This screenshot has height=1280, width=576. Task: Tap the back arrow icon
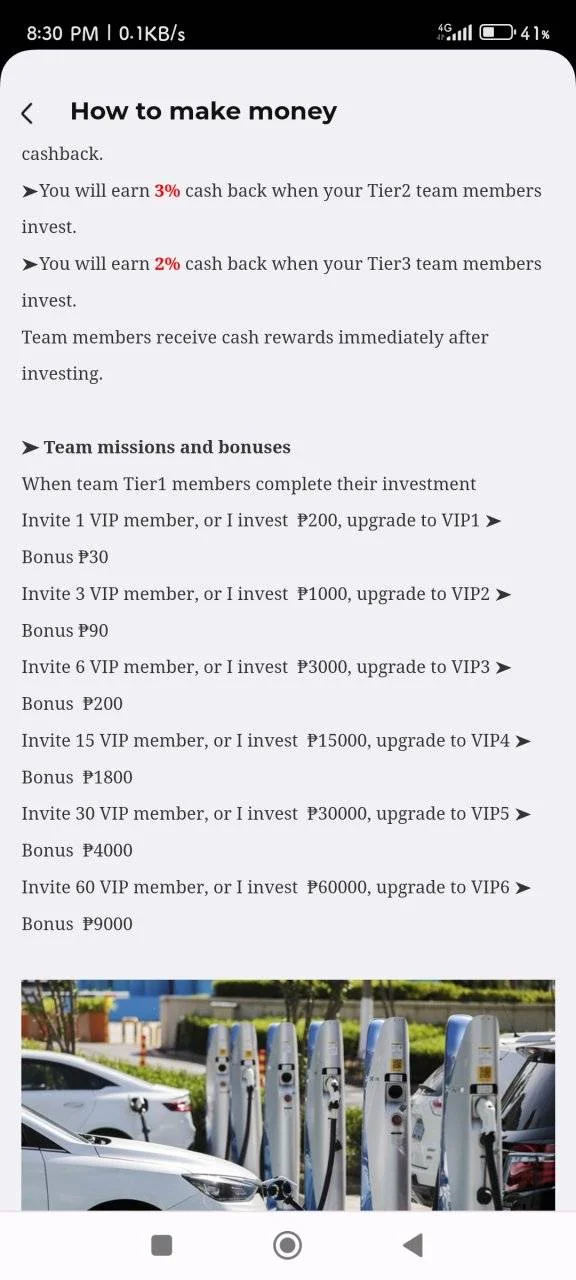point(28,113)
